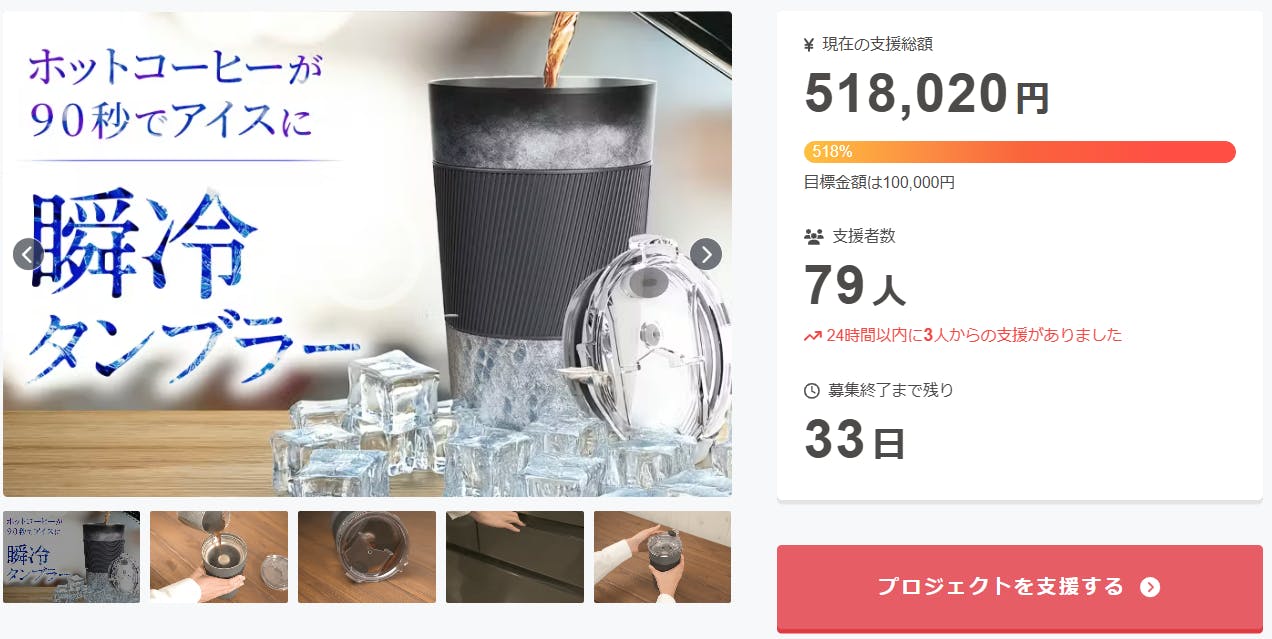1272x639 pixels.
Task: Click the 79人 supporter count
Action: pos(855,287)
